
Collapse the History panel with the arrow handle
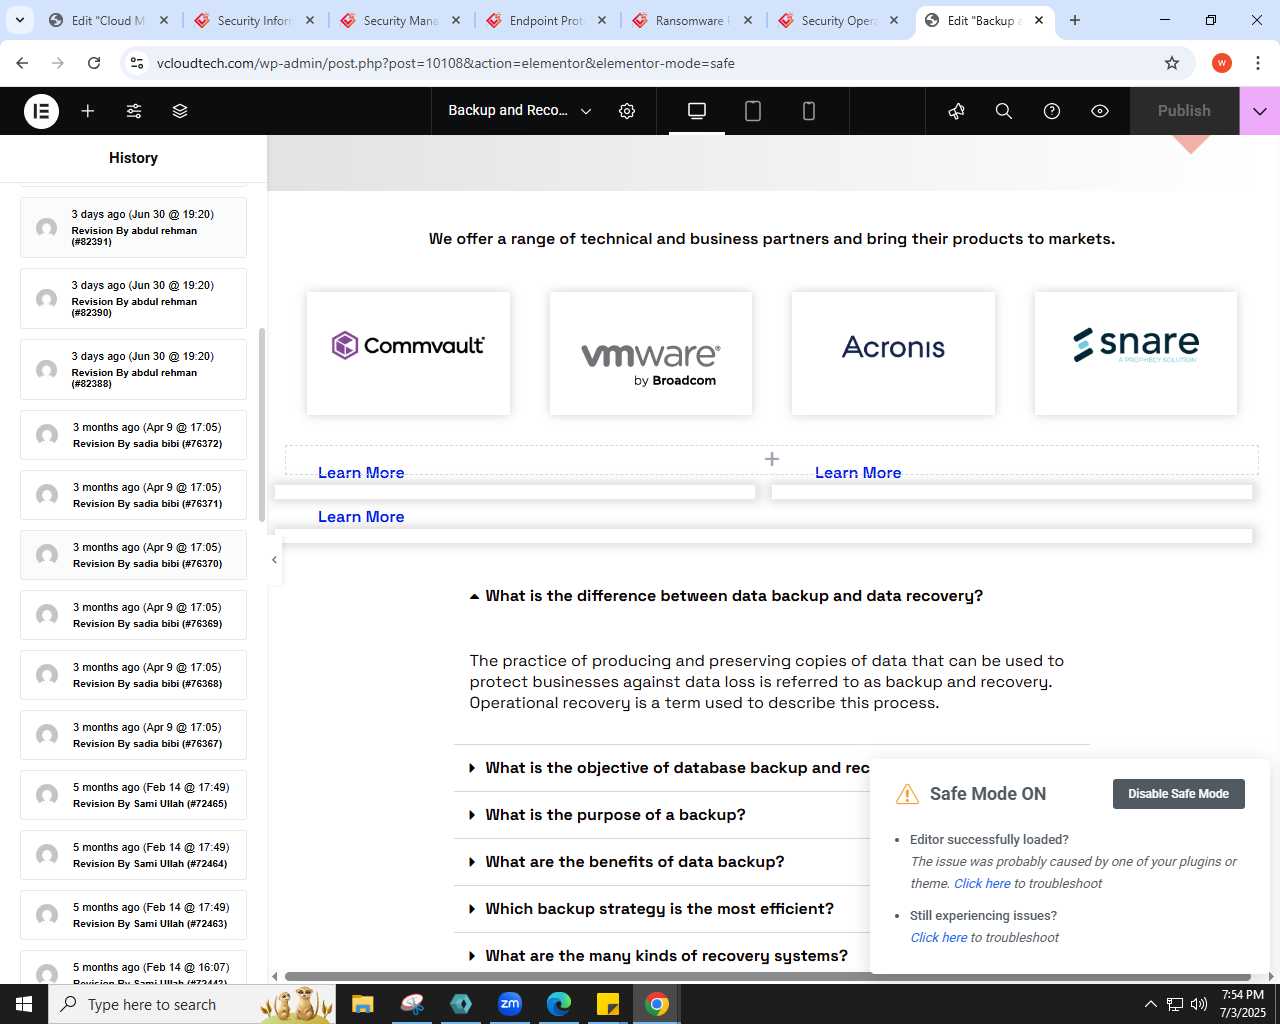[274, 560]
